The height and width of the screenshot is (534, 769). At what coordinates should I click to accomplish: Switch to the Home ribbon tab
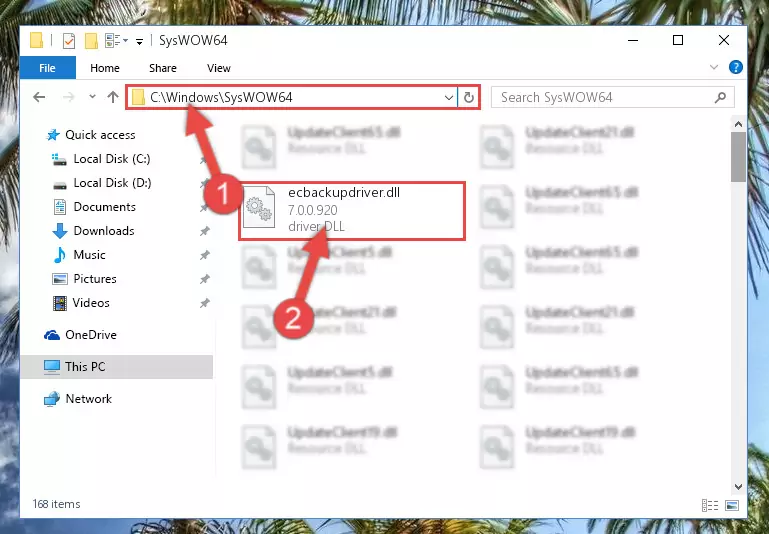pyautogui.click(x=105, y=68)
